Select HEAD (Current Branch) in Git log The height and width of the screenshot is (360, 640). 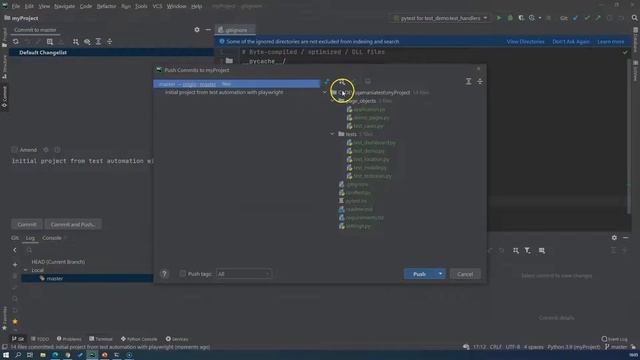58,262
